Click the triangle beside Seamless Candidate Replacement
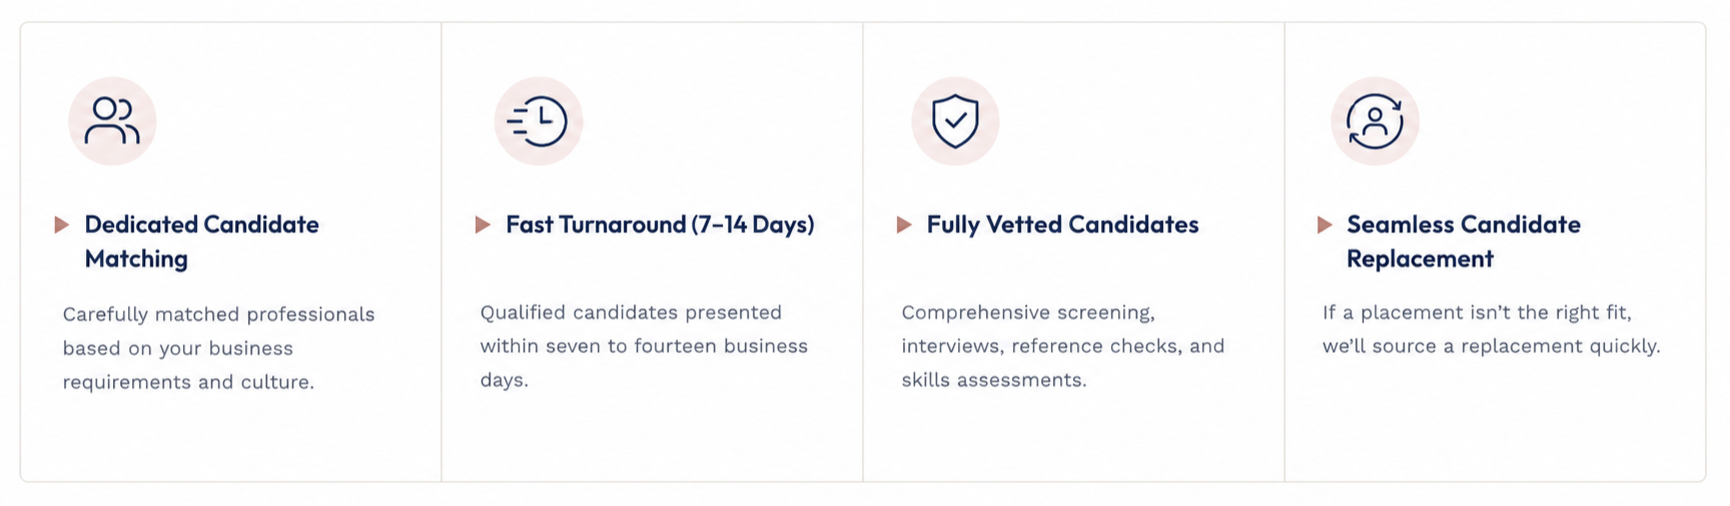Image resolution: width=1730 pixels, height=506 pixels. 1325,225
